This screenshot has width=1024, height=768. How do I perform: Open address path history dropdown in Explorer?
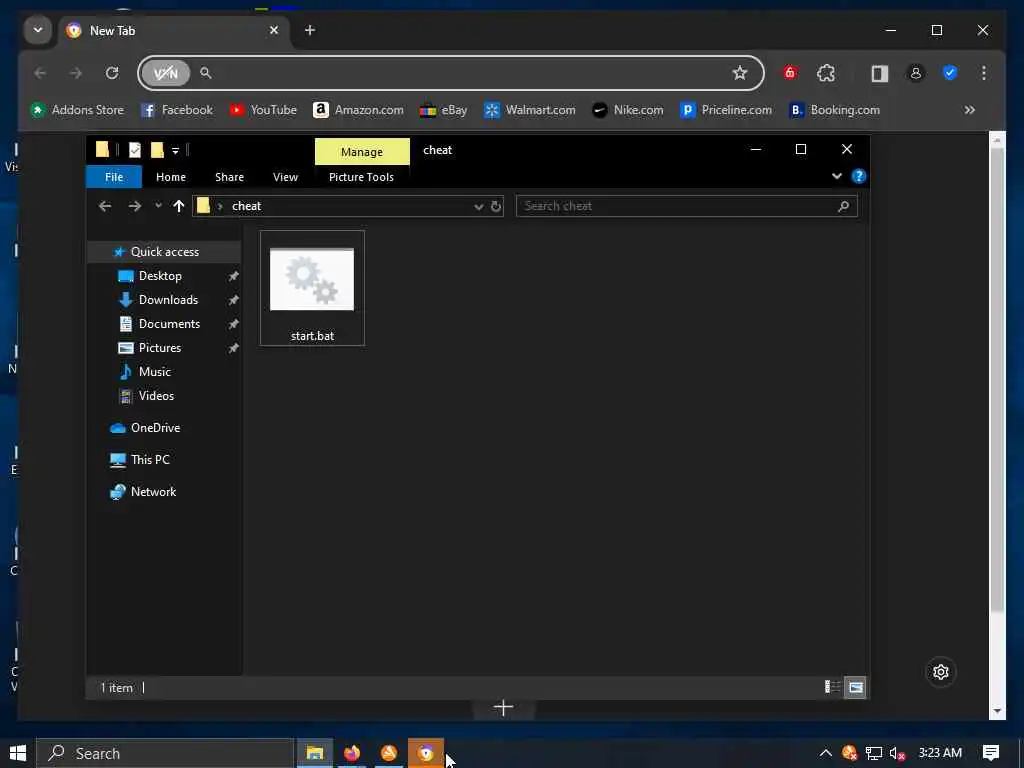tap(479, 207)
